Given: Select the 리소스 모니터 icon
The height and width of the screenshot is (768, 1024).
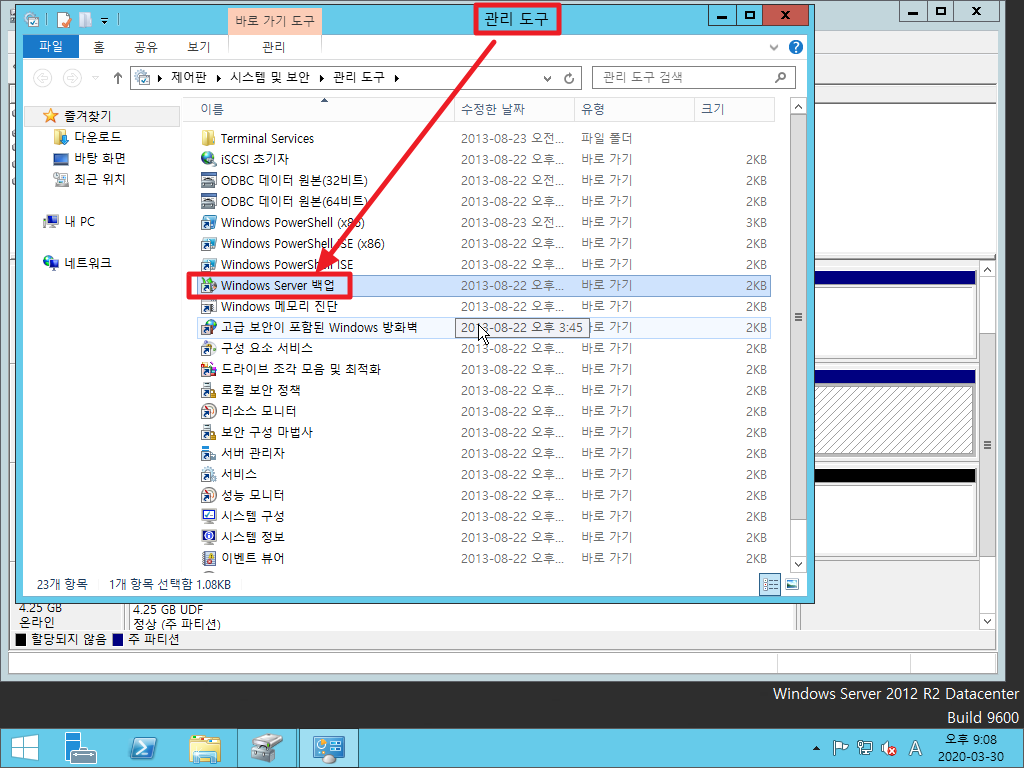Looking at the screenshot, I should 208,411.
